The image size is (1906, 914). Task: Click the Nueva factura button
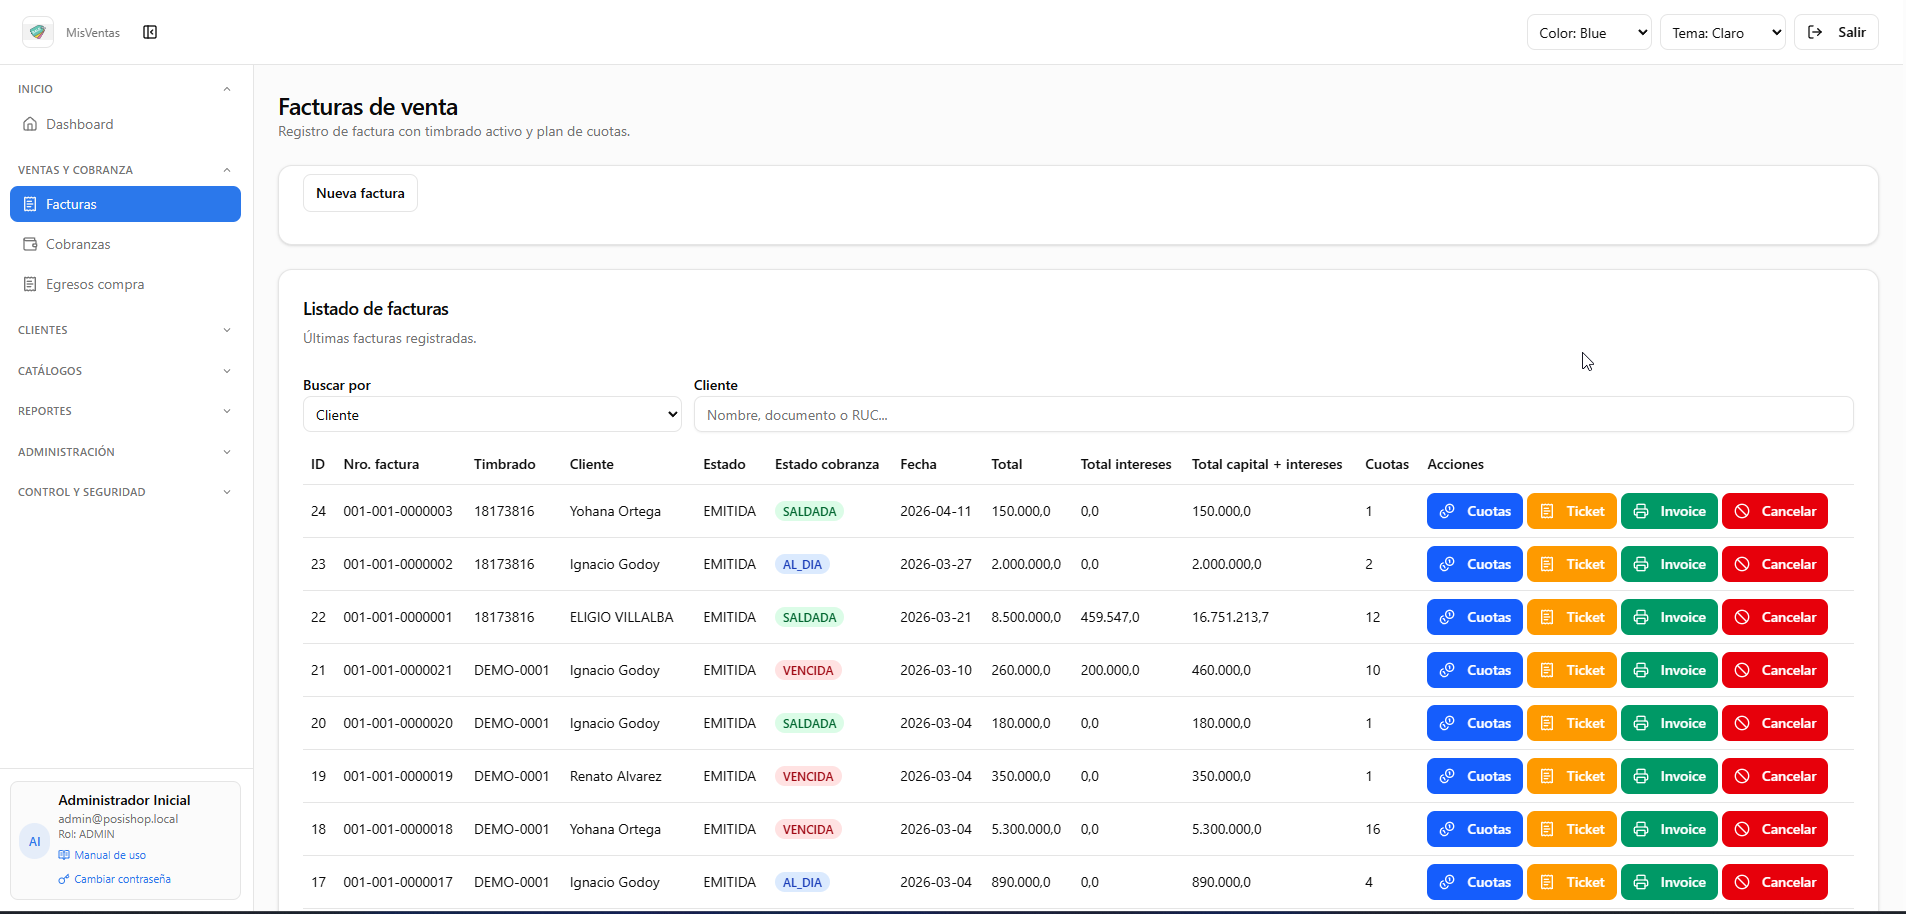pyautogui.click(x=360, y=193)
